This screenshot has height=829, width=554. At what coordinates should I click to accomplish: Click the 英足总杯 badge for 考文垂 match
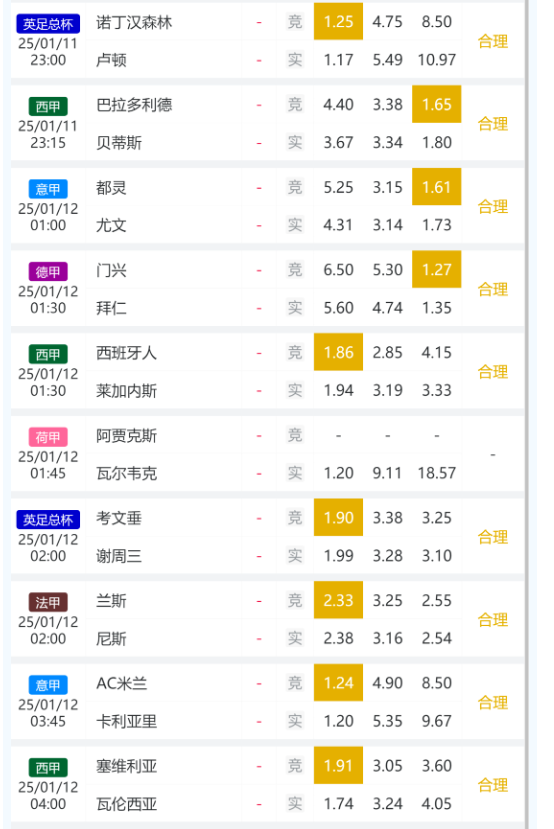pyautogui.click(x=48, y=520)
